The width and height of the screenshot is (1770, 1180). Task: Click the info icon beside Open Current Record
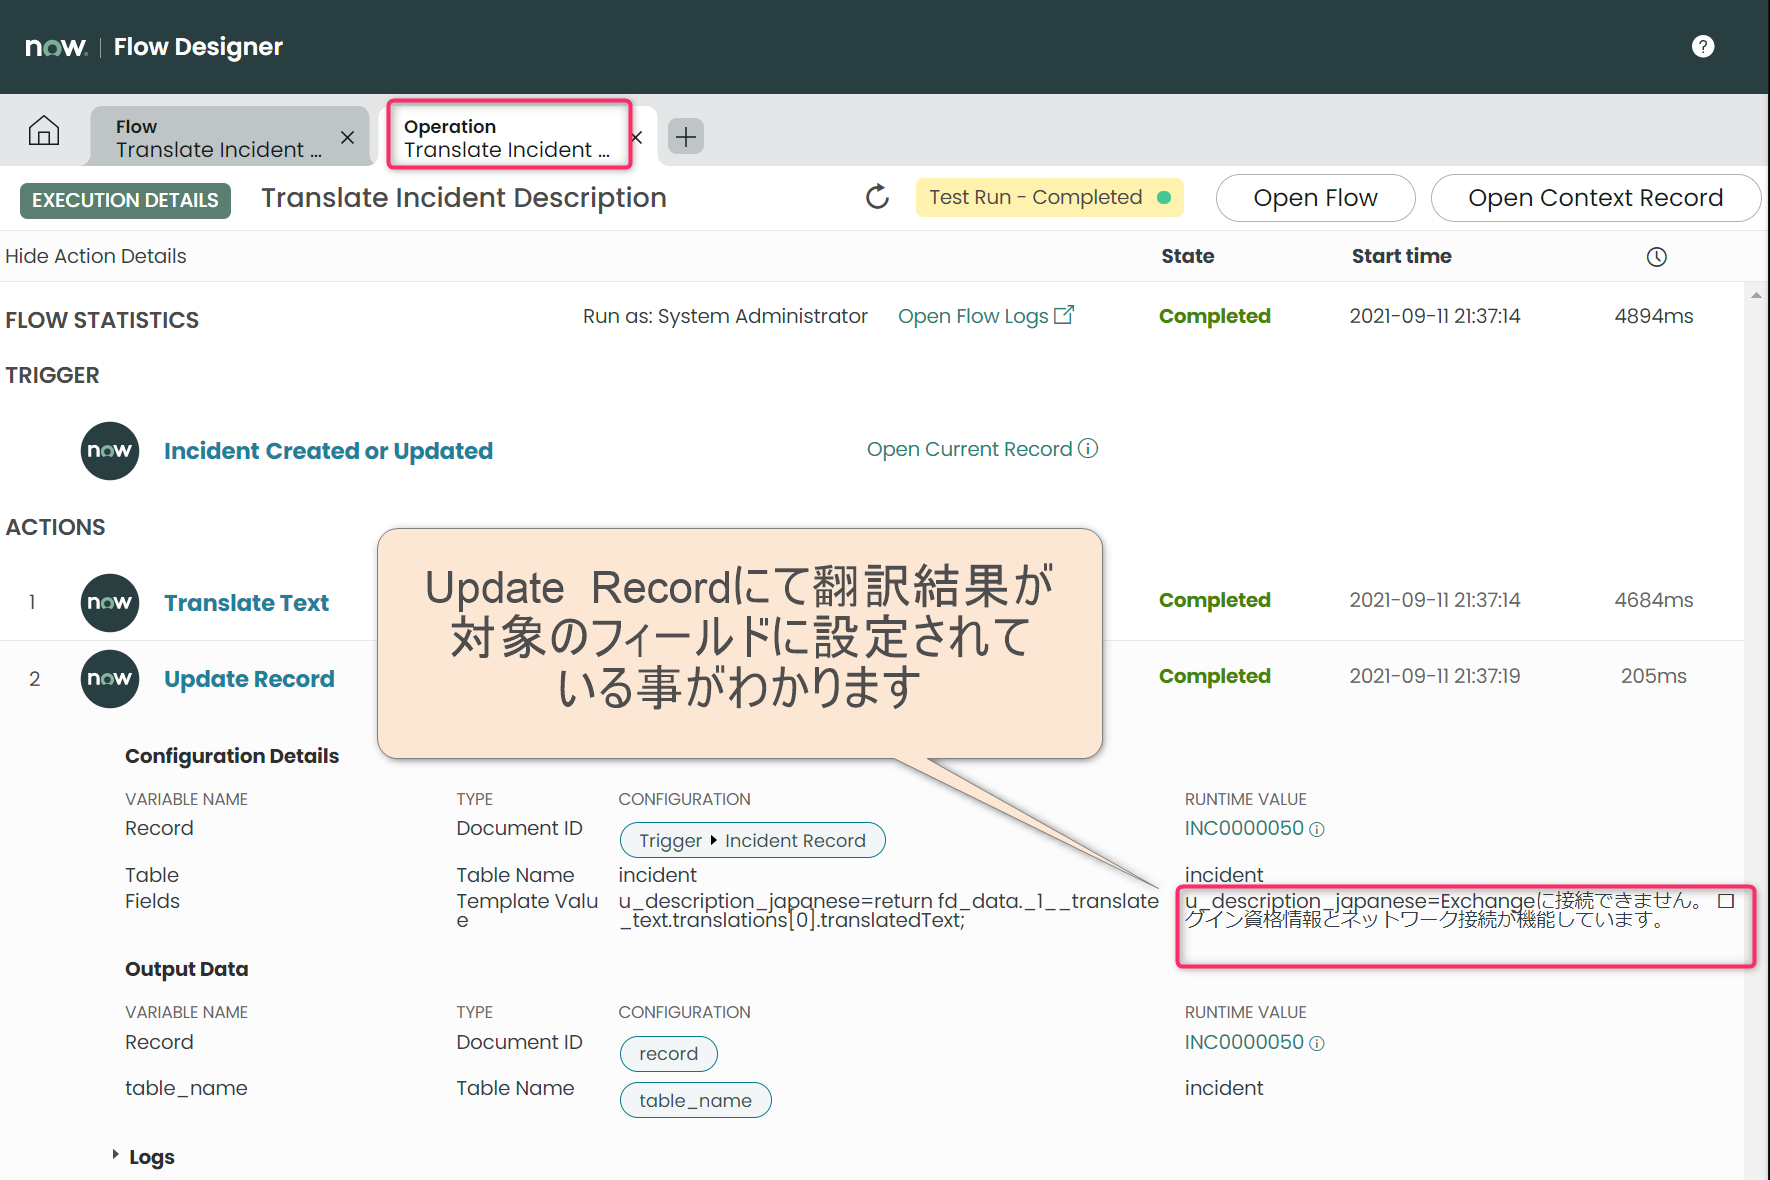[x=1088, y=449]
